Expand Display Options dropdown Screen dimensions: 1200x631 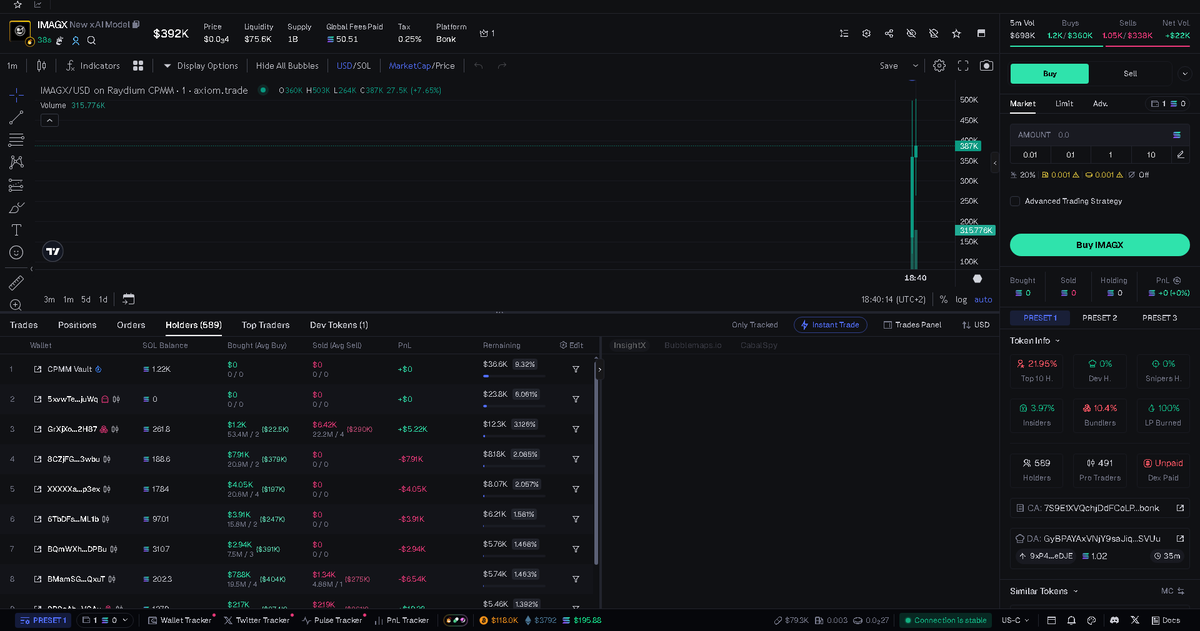(x=200, y=66)
